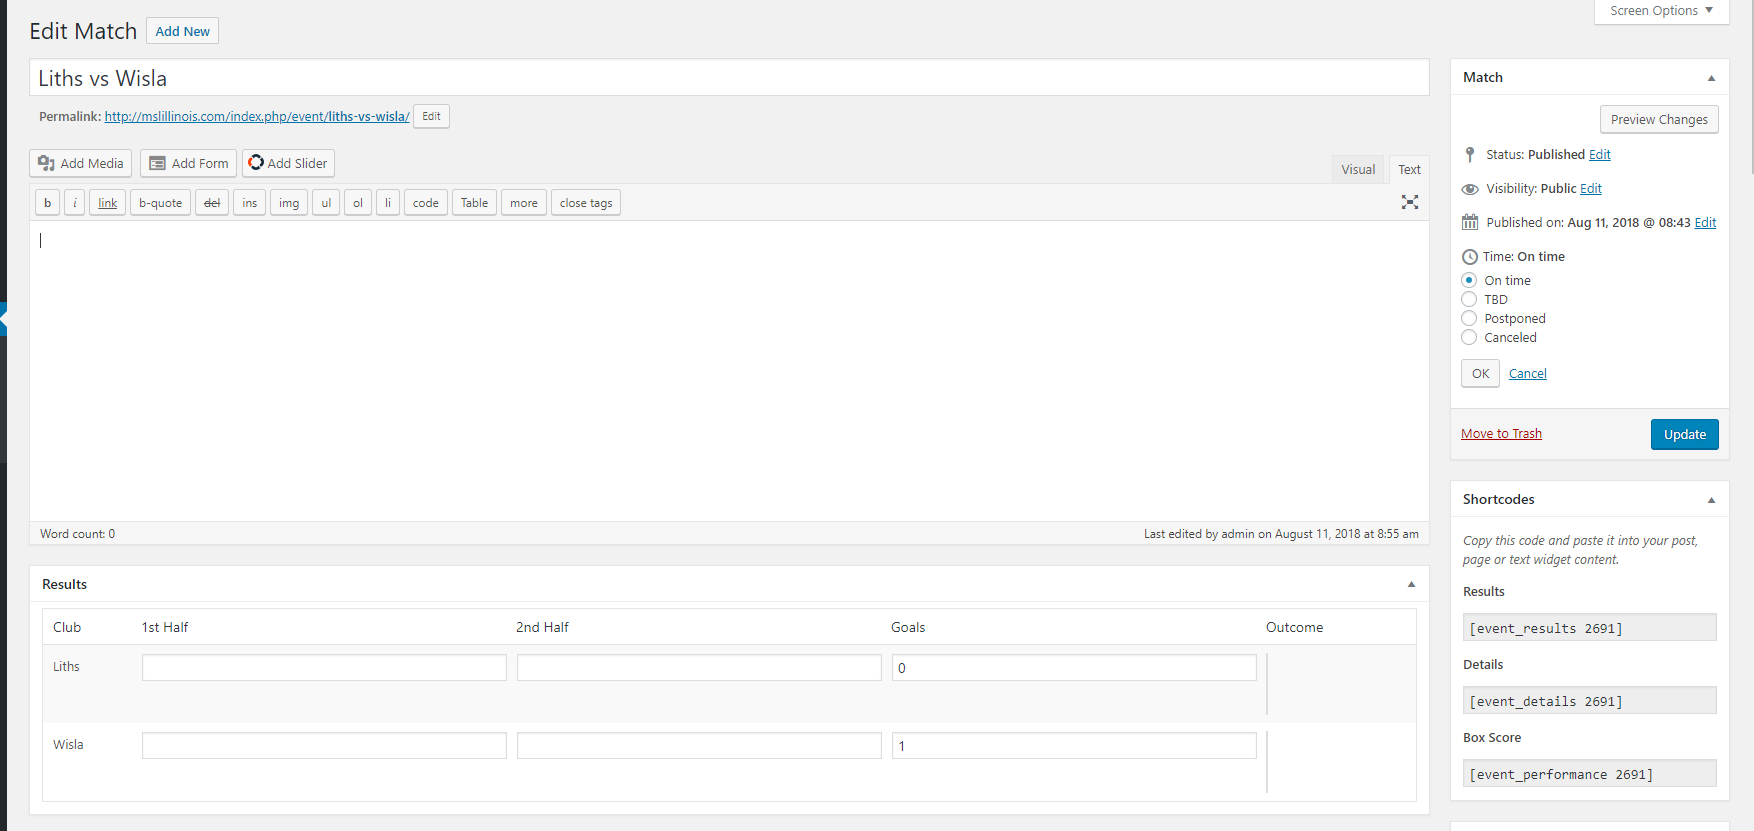The width and height of the screenshot is (1754, 831).
Task: Click the fullscreen distraction-free writing icon
Action: click(x=1410, y=202)
